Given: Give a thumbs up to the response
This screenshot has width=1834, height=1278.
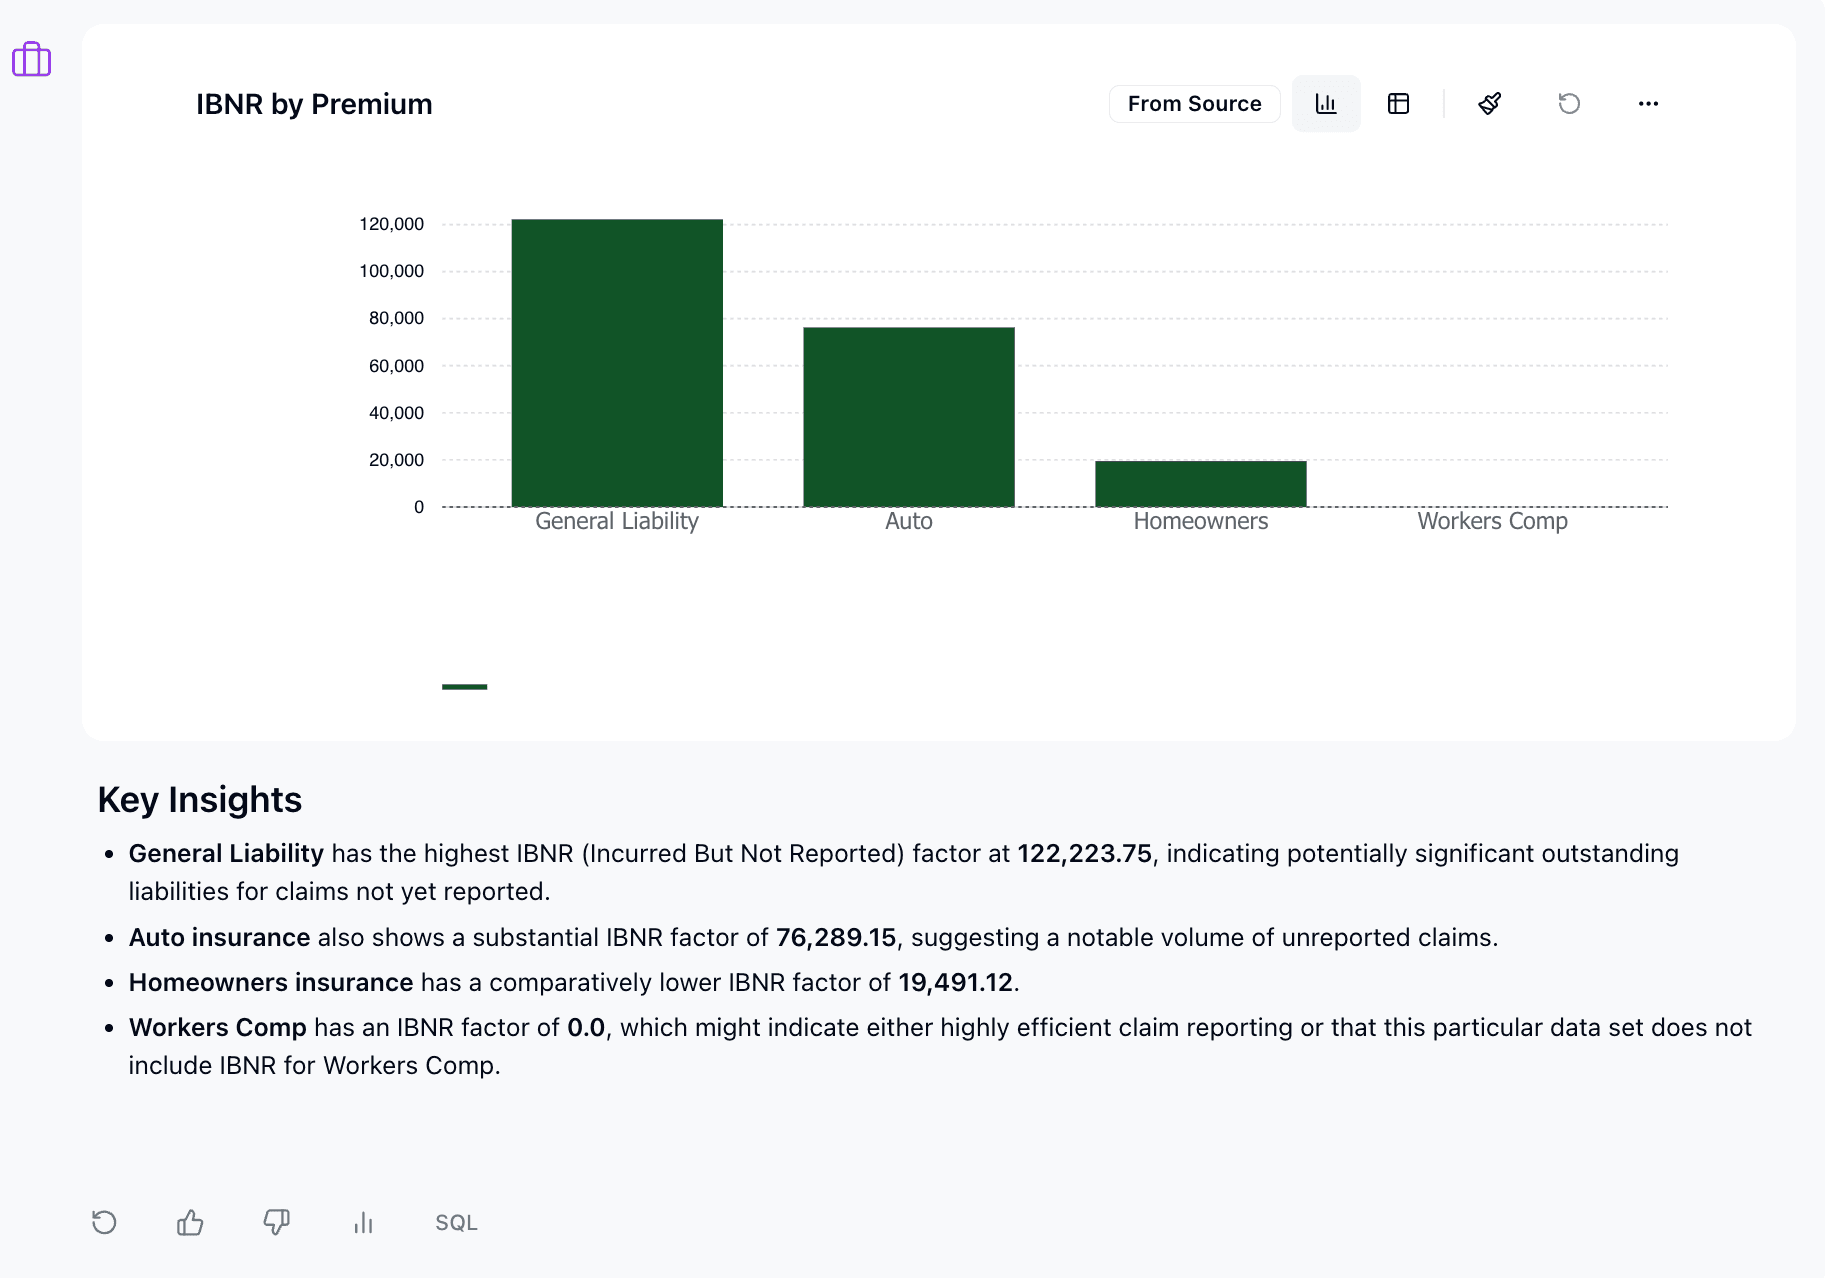Looking at the screenshot, I should [x=190, y=1222].
